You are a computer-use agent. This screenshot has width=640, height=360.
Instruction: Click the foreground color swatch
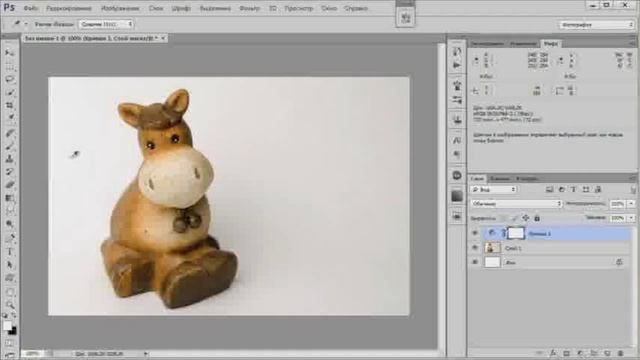pos(8,325)
